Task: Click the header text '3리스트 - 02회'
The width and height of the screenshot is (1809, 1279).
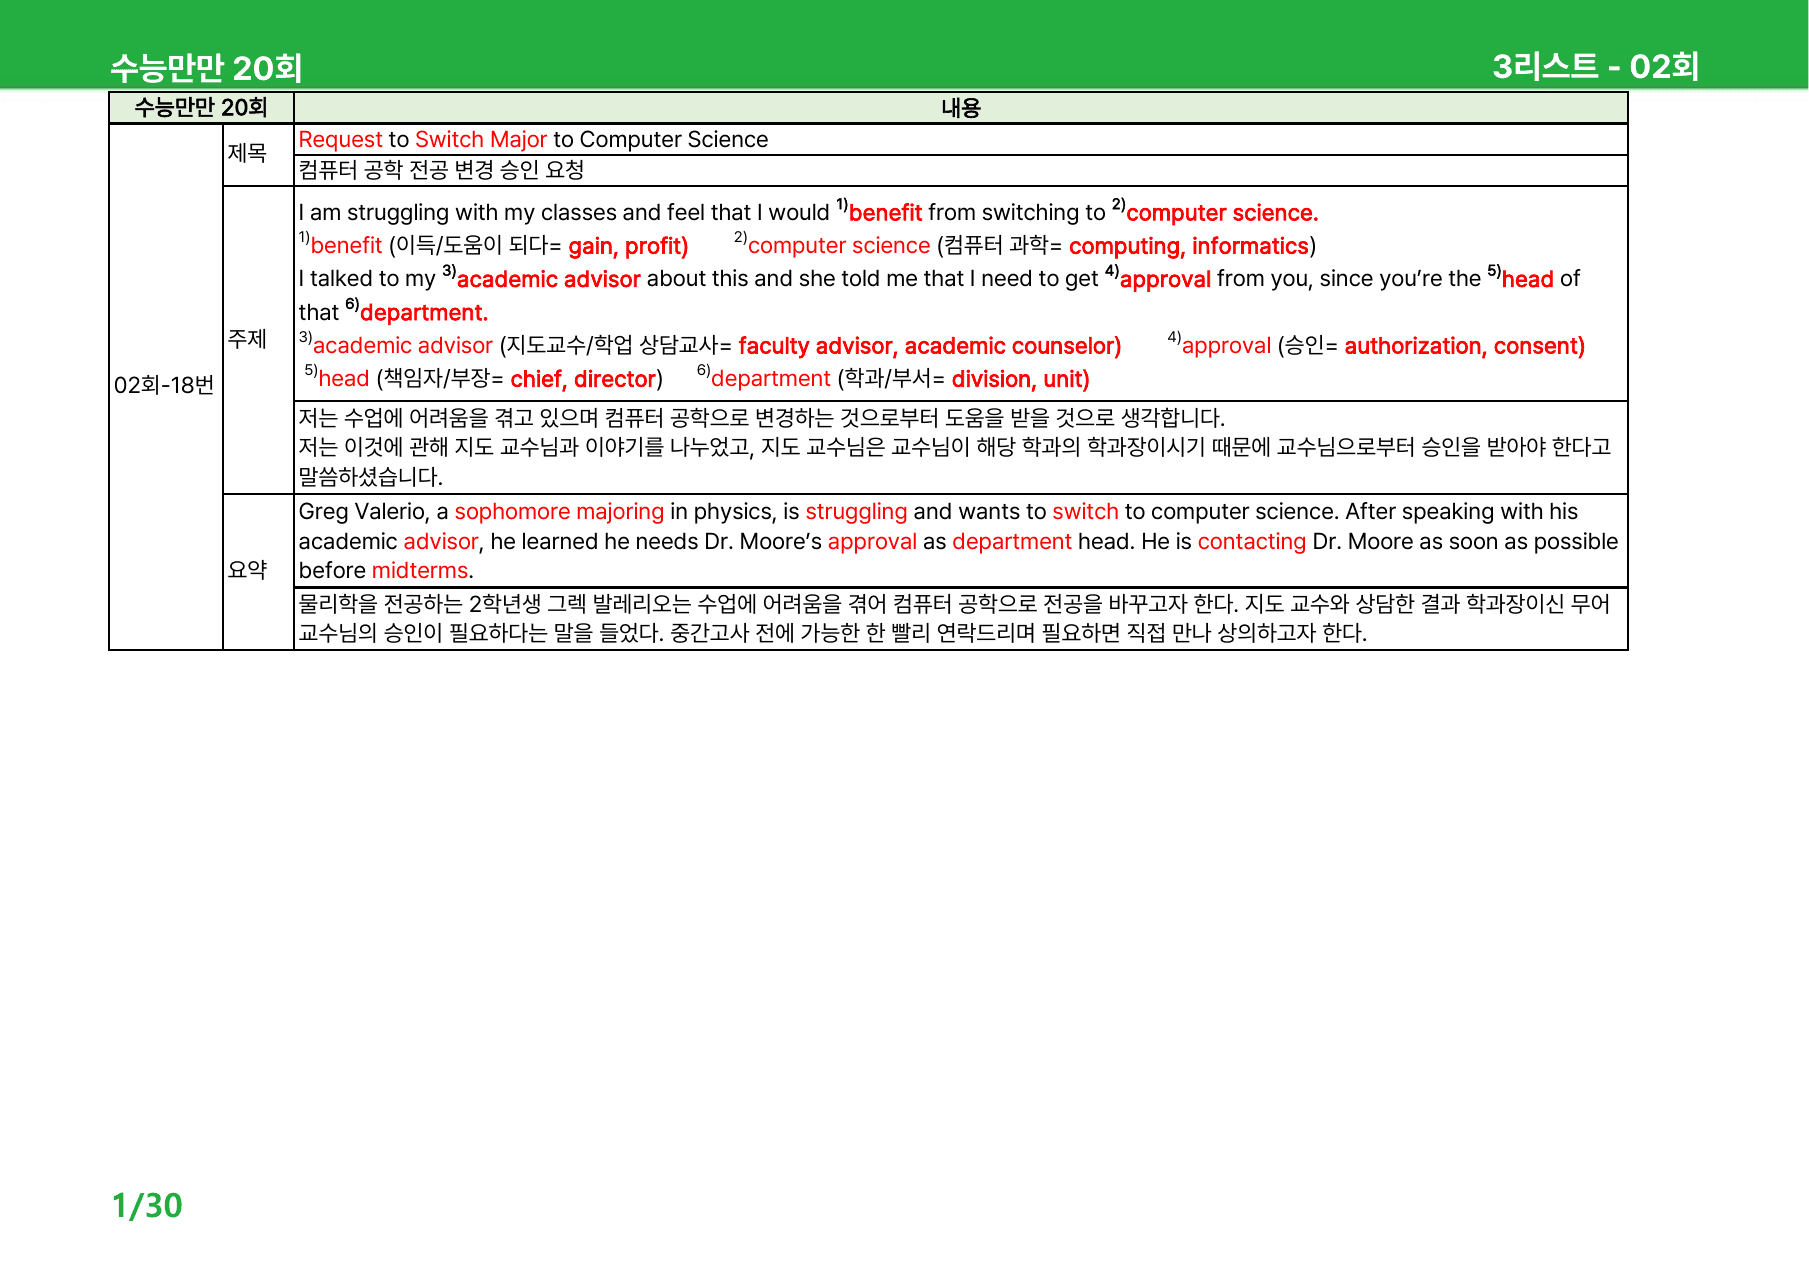Action: pyautogui.click(x=1595, y=66)
